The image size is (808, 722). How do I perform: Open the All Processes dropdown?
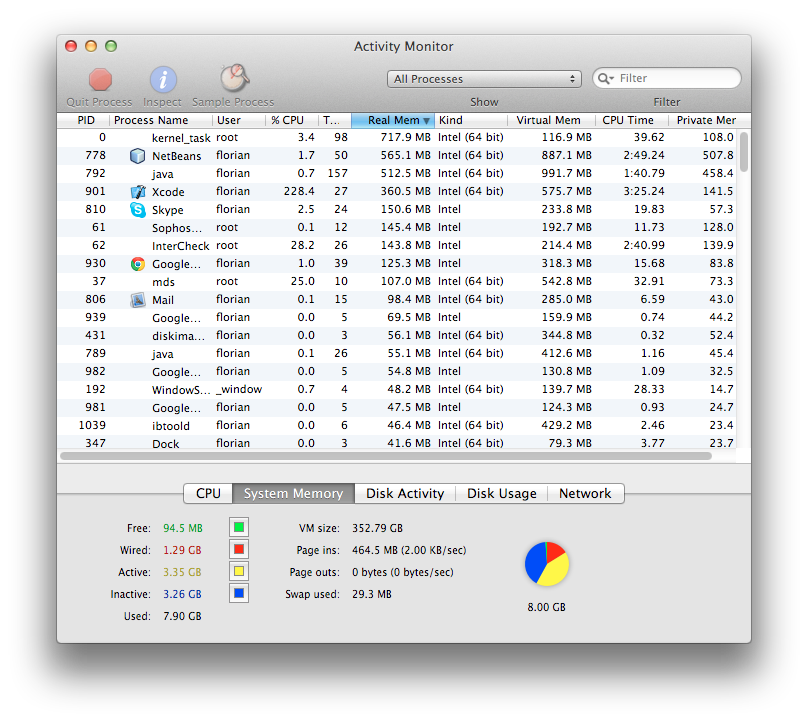coord(484,79)
